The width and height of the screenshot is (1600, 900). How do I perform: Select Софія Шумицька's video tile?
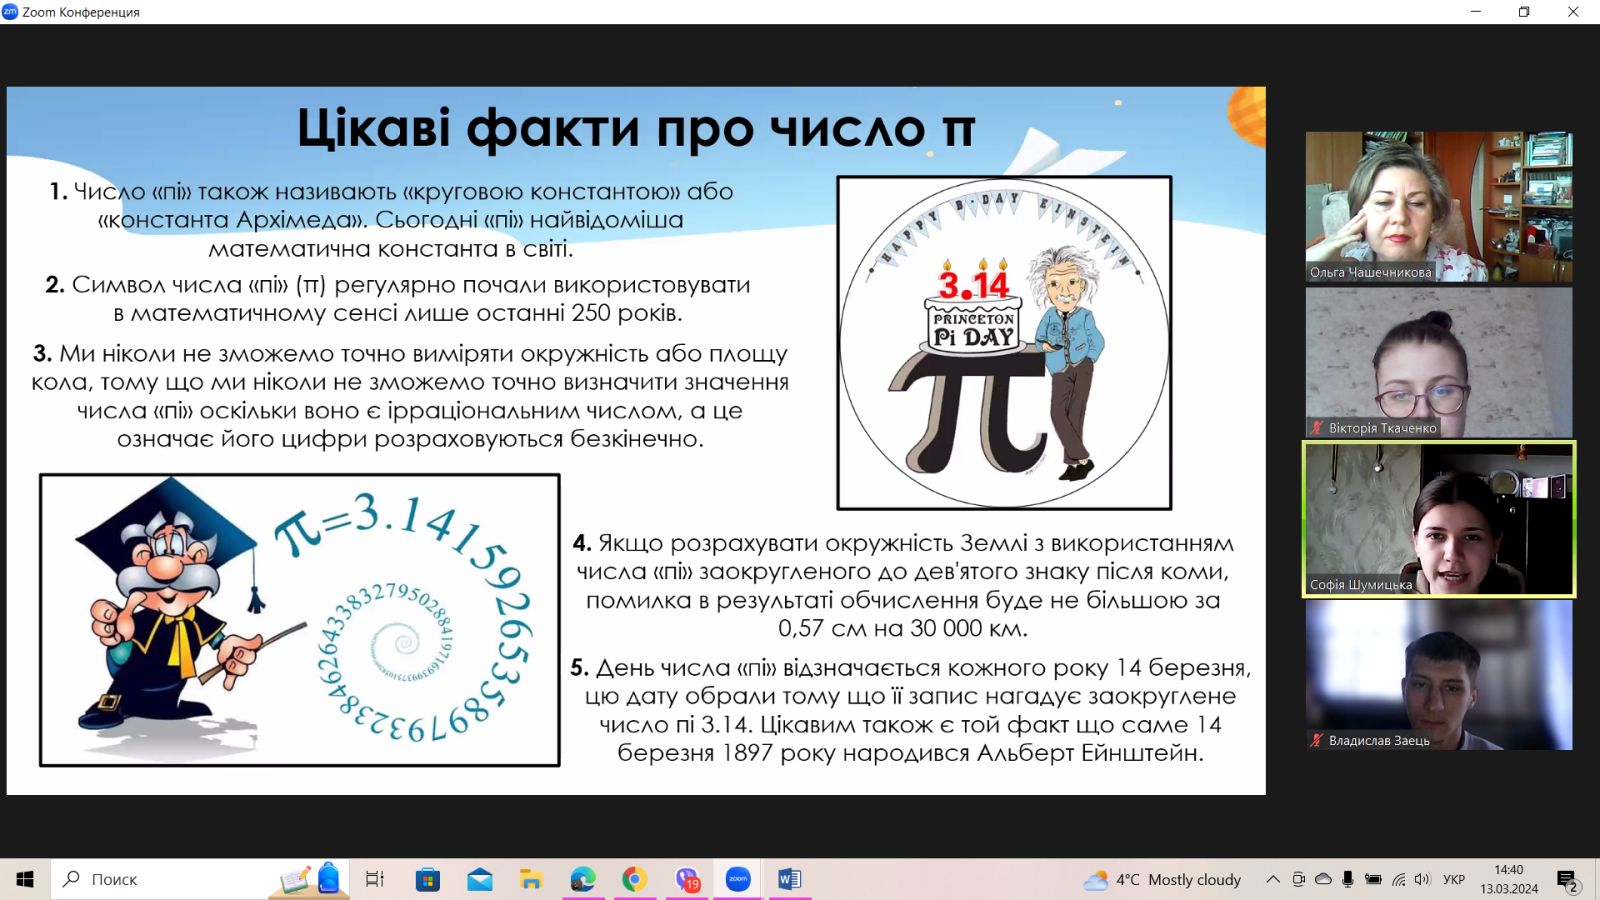[x=1439, y=519]
